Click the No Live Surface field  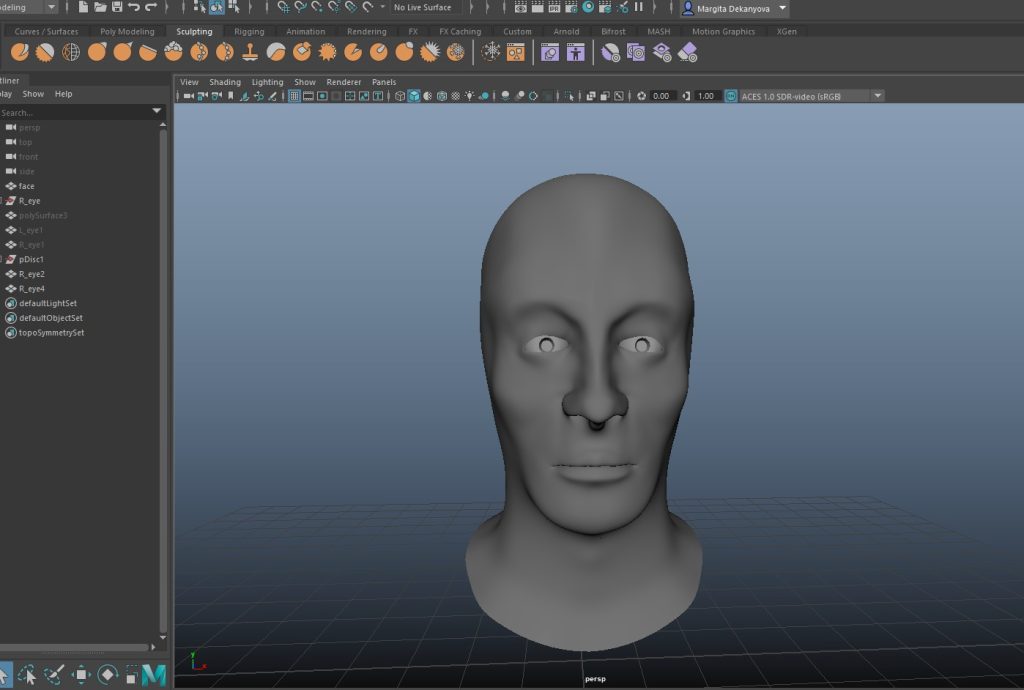(422, 7)
